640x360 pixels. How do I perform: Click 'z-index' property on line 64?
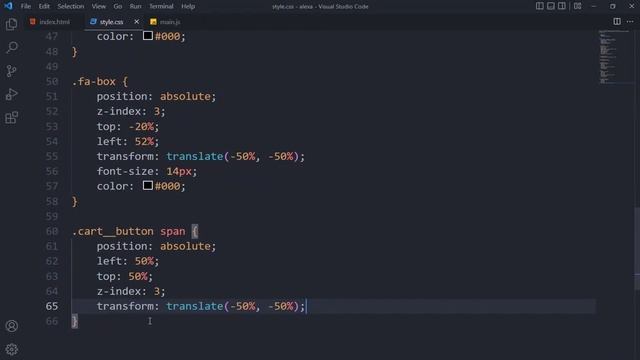click(x=119, y=291)
